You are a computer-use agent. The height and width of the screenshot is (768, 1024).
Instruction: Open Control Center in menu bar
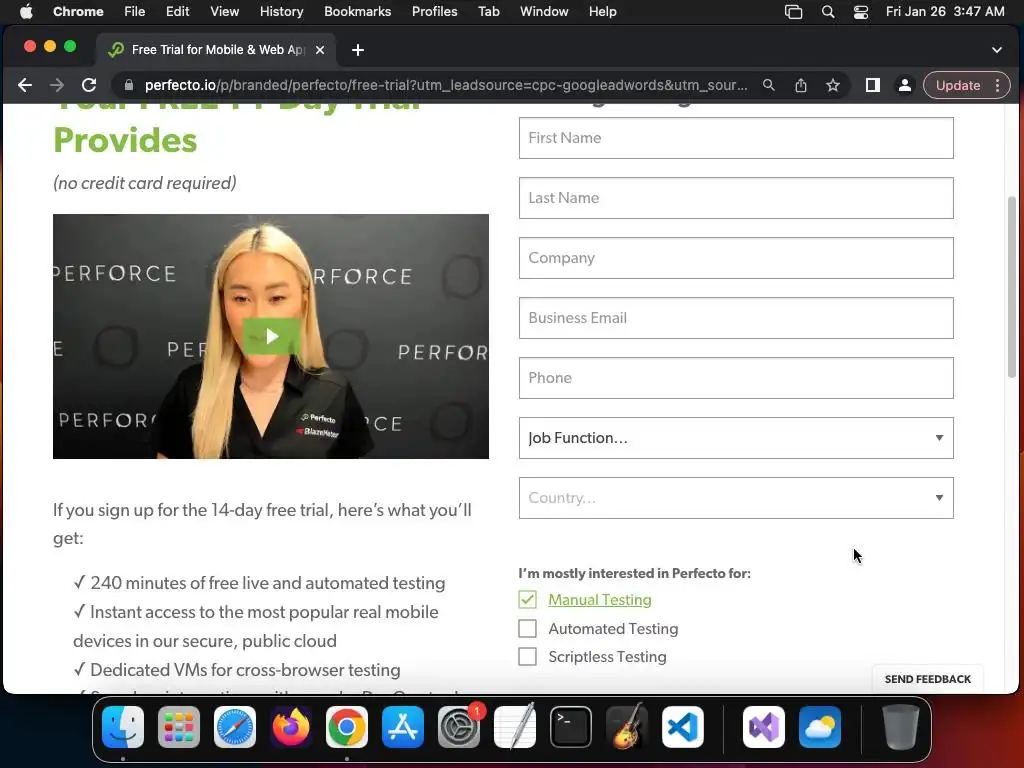861,12
